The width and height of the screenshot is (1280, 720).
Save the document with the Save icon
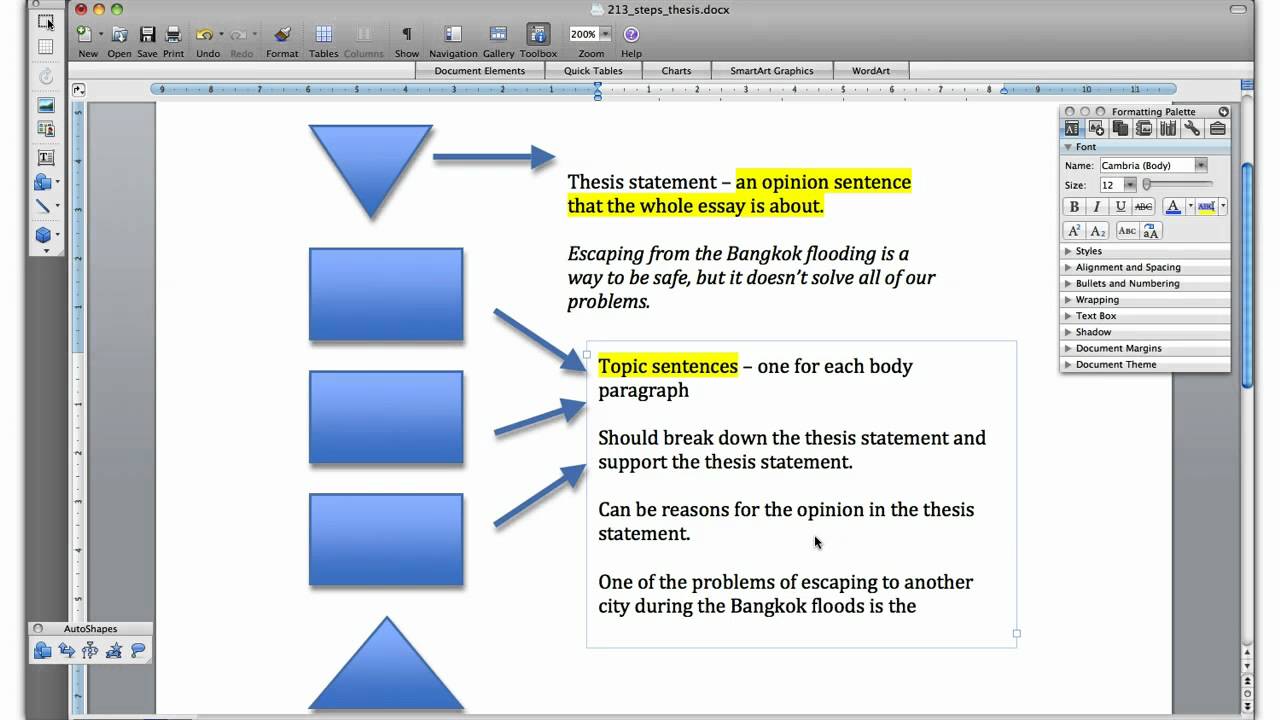pos(147,35)
